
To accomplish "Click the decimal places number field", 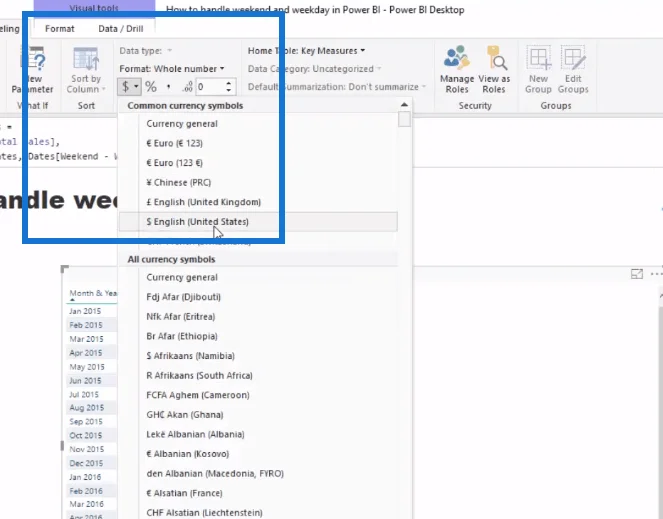I will [210, 87].
